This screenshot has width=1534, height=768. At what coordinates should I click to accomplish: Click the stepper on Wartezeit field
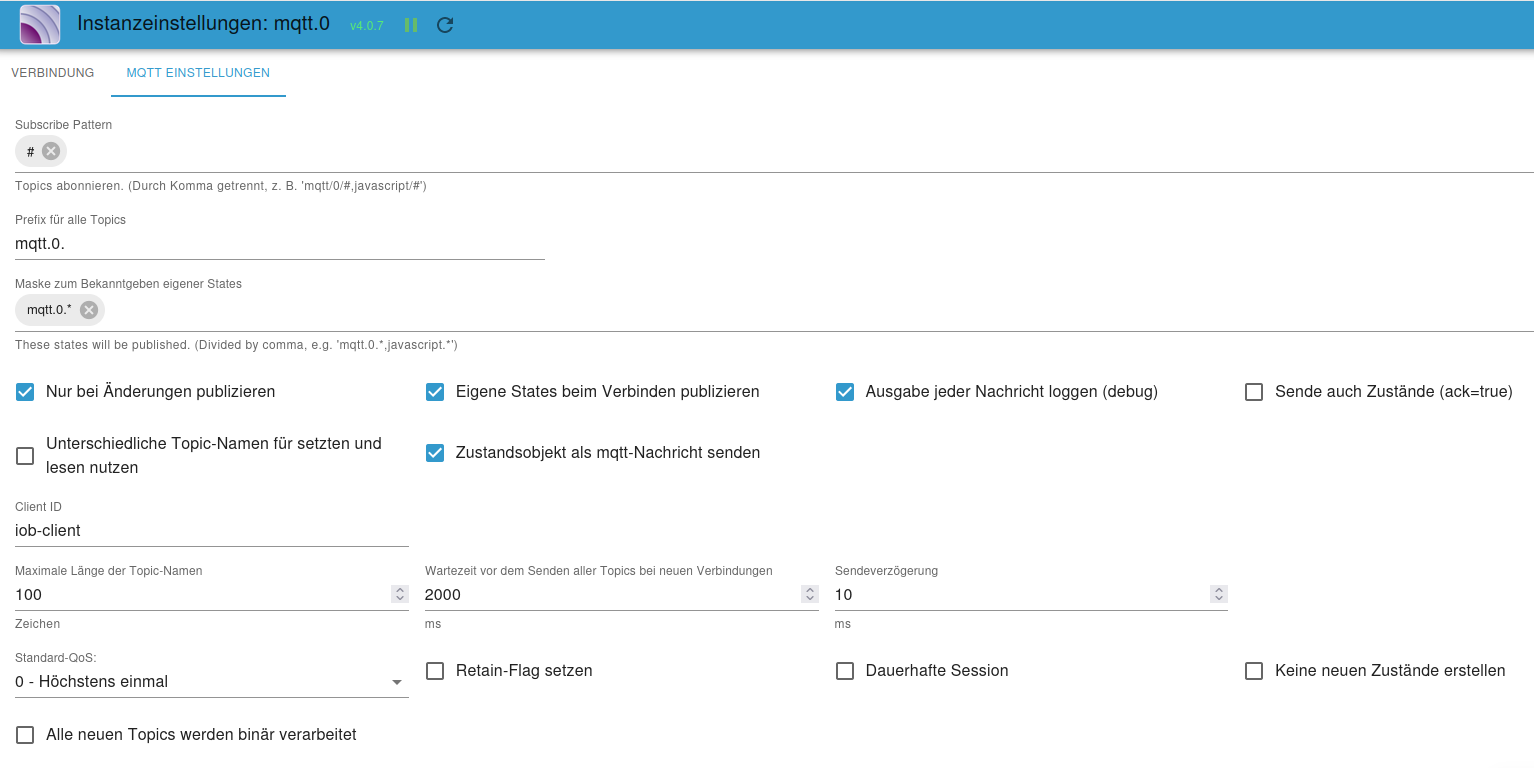pos(809,594)
